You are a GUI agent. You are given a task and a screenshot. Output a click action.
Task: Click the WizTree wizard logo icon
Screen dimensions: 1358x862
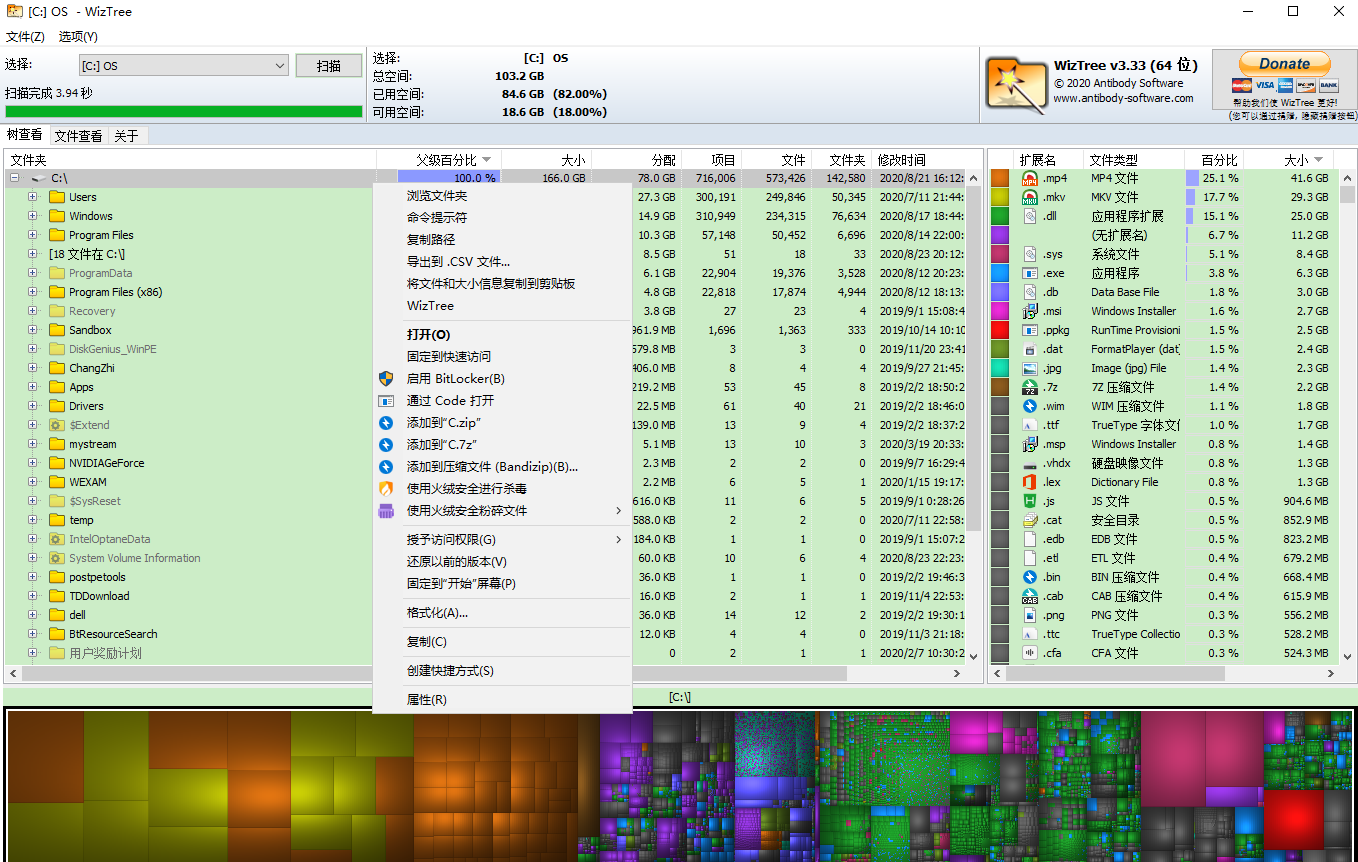(1016, 83)
